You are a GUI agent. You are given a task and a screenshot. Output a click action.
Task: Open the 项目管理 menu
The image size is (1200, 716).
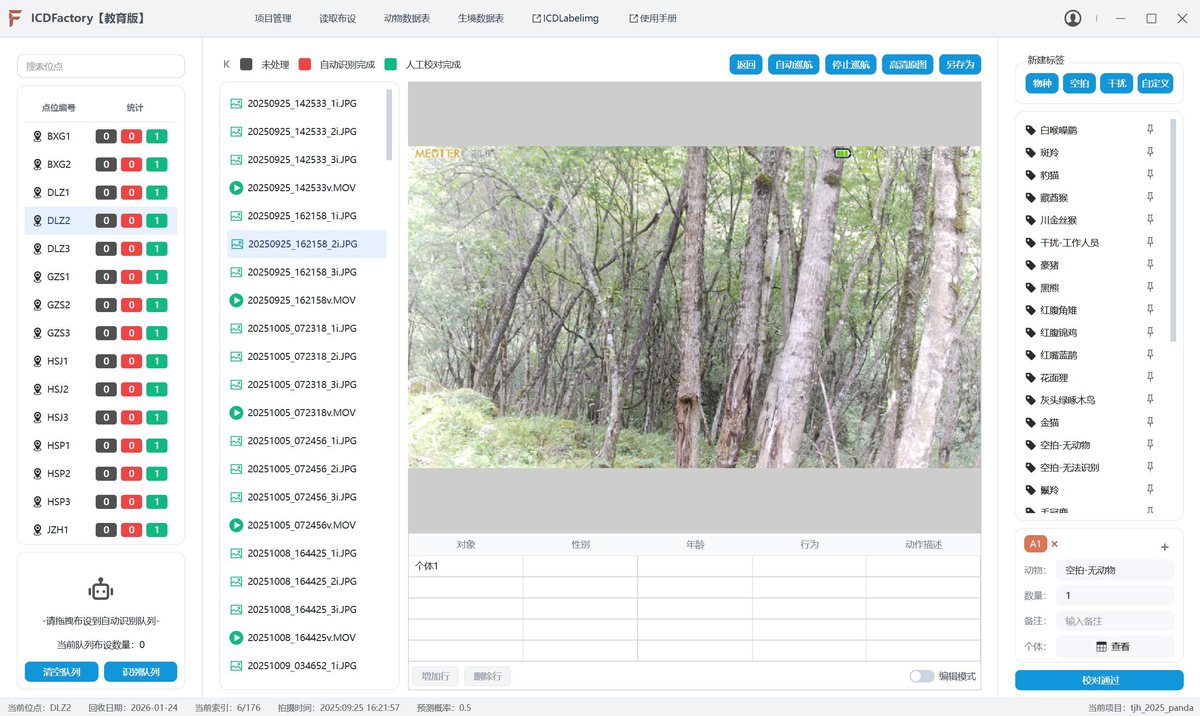click(x=273, y=18)
